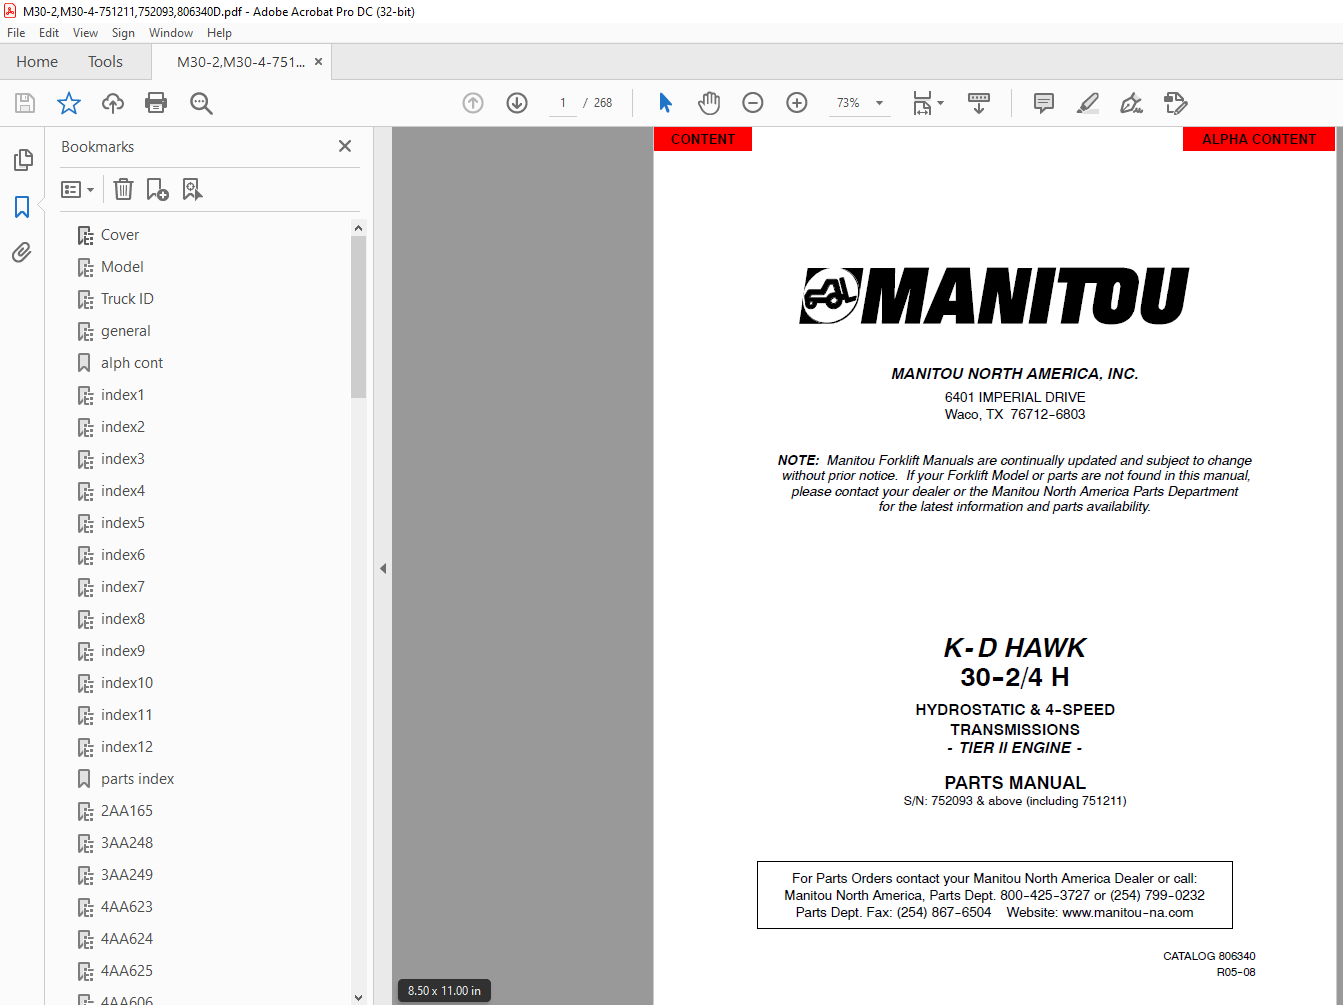This screenshot has height=1005, width=1343.
Task: Switch to the Home tab
Action: (37, 62)
